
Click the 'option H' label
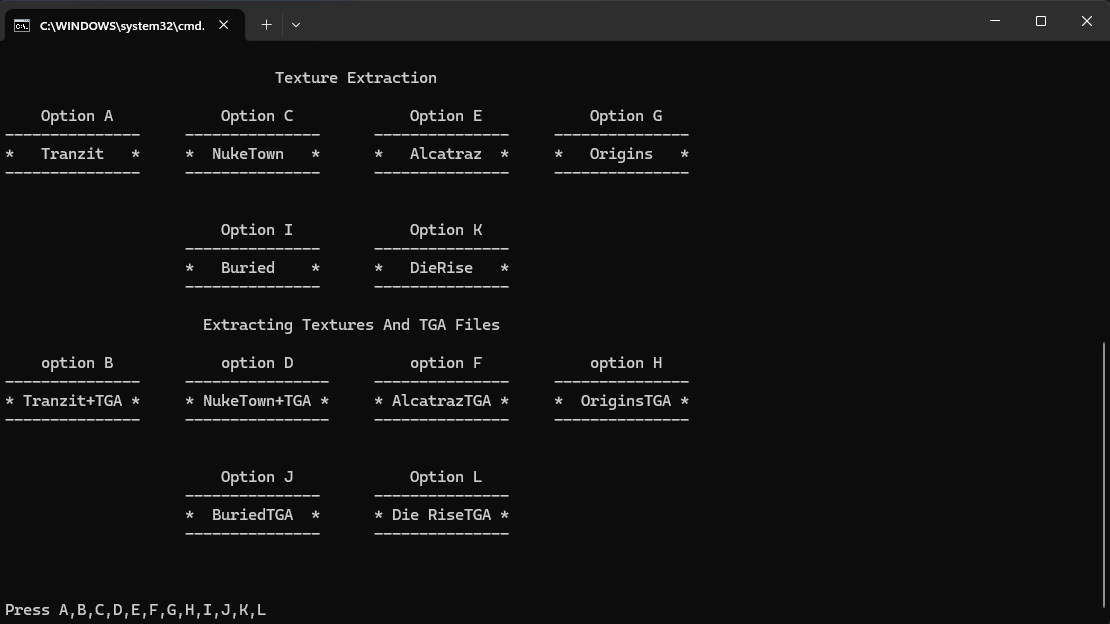point(626,363)
